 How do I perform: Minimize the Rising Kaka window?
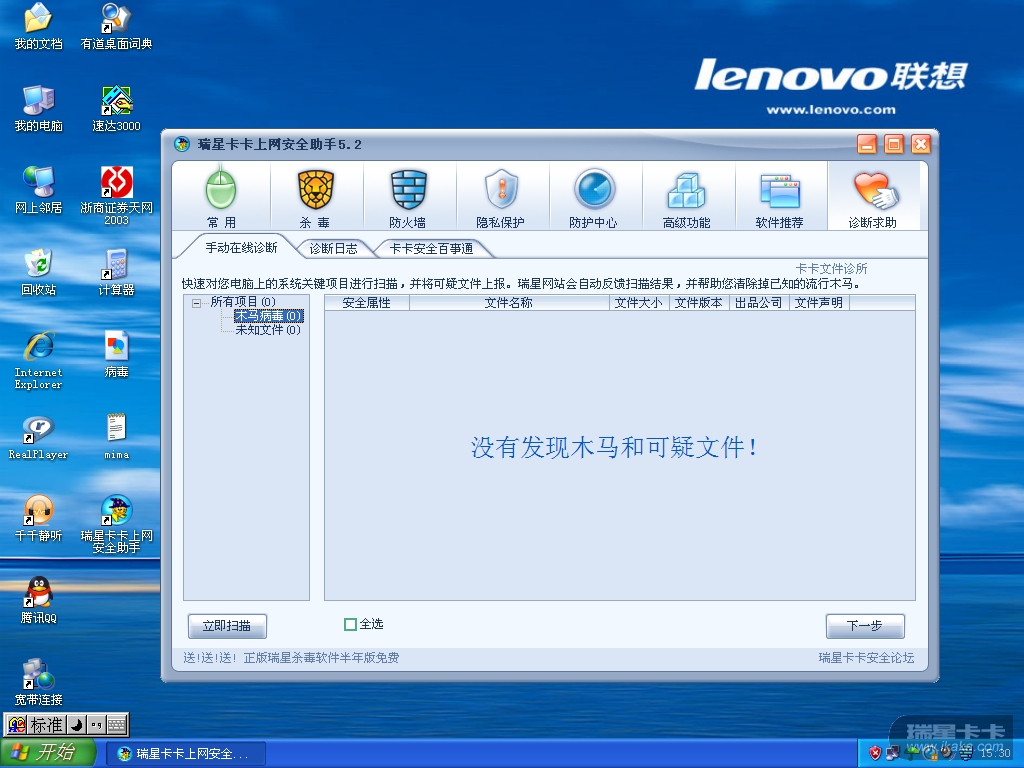pyautogui.click(x=867, y=144)
